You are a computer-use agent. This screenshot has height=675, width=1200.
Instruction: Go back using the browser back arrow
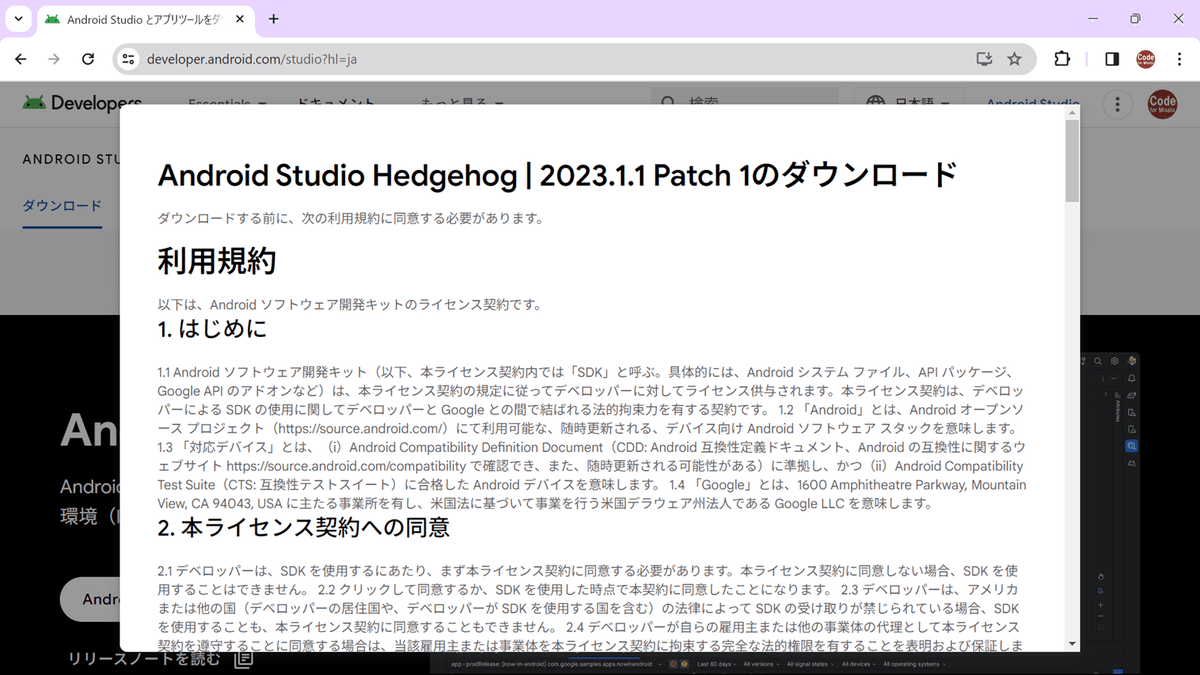click(21, 59)
